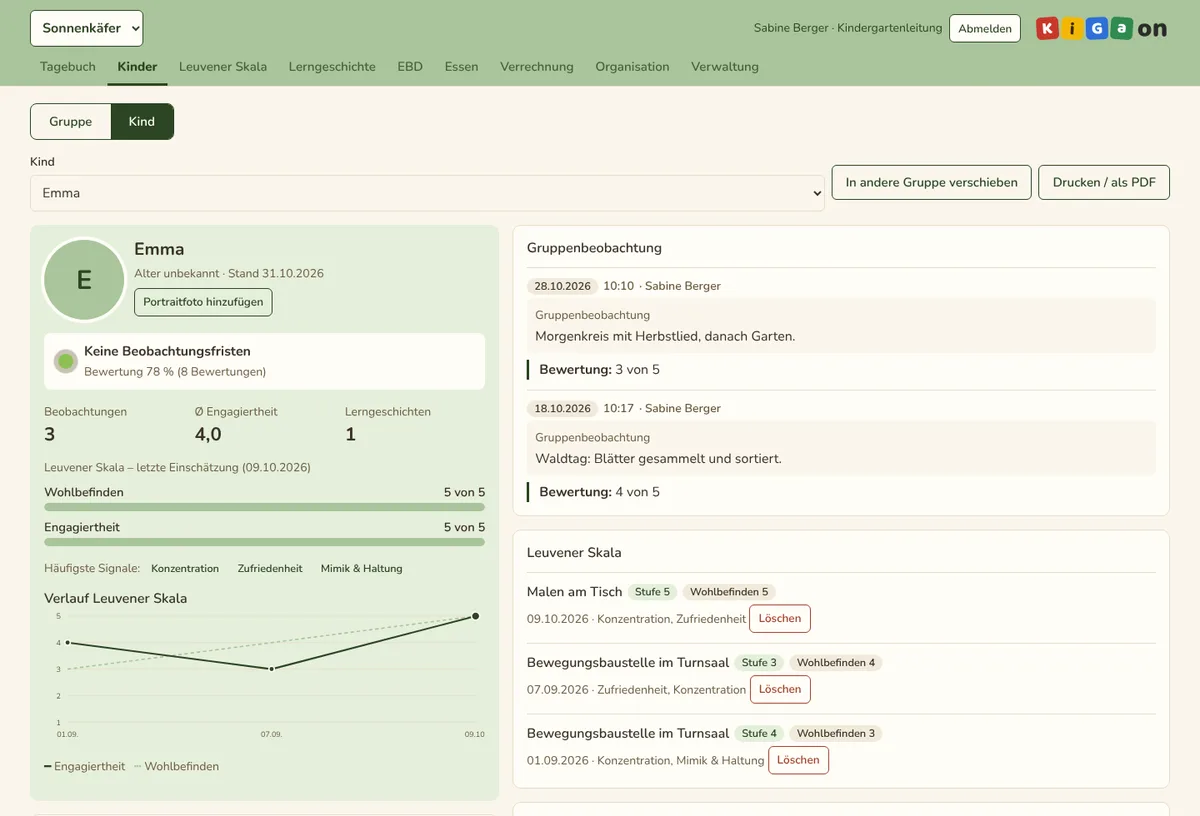Click the Stufe 4 badge
The height and width of the screenshot is (816, 1200).
click(x=759, y=734)
